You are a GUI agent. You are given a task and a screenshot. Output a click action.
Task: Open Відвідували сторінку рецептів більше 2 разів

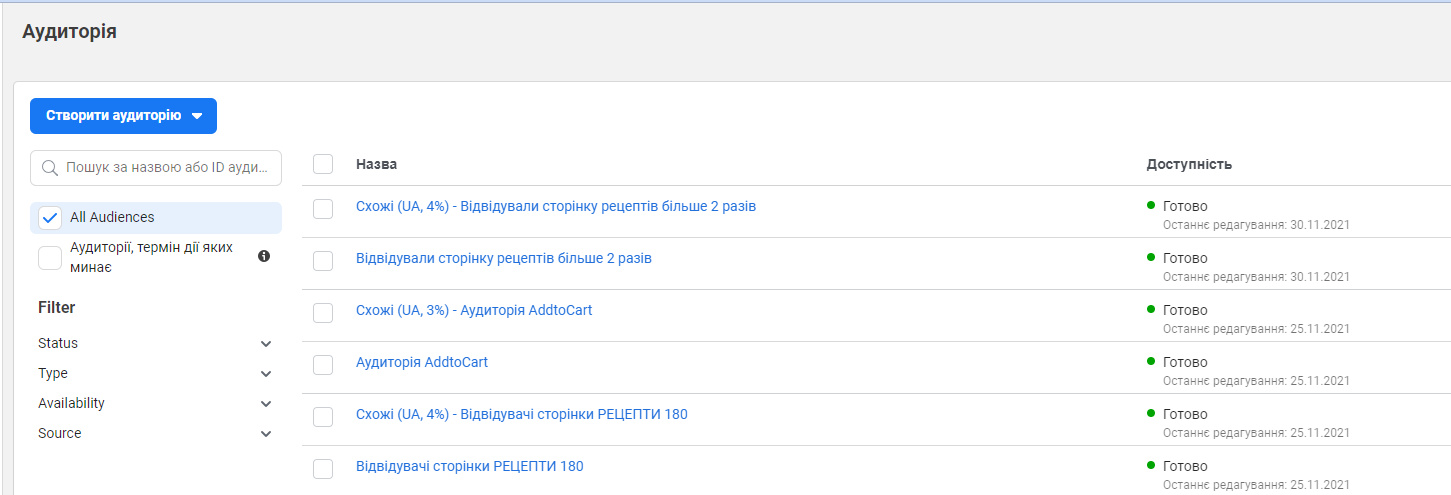[504, 258]
